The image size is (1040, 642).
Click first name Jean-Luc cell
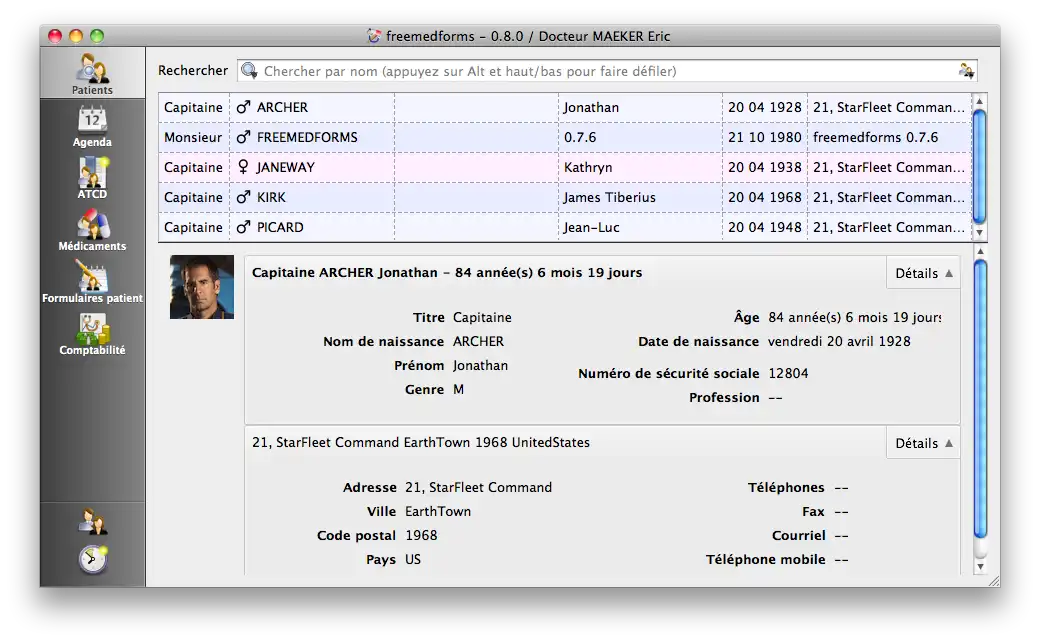pos(640,227)
